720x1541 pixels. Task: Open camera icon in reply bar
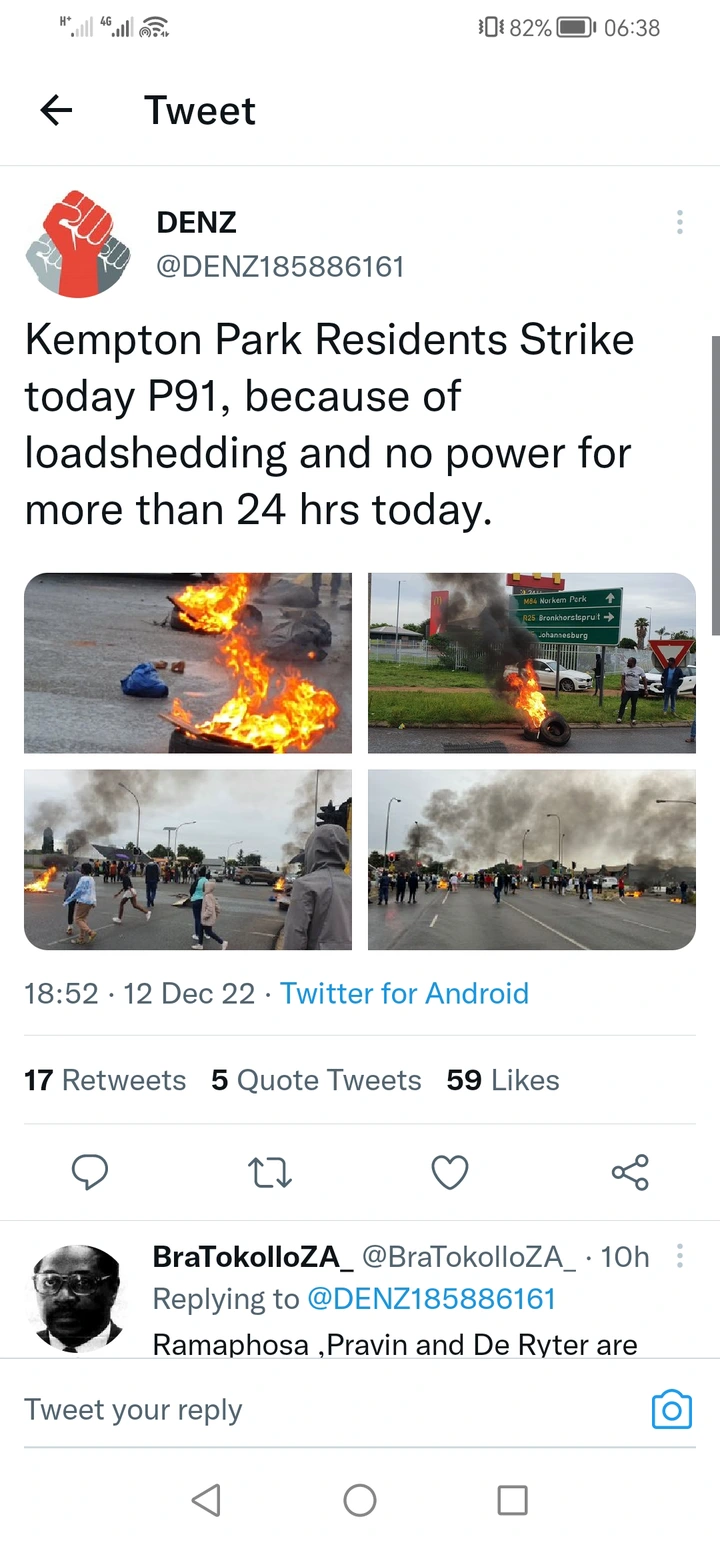click(672, 1409)
